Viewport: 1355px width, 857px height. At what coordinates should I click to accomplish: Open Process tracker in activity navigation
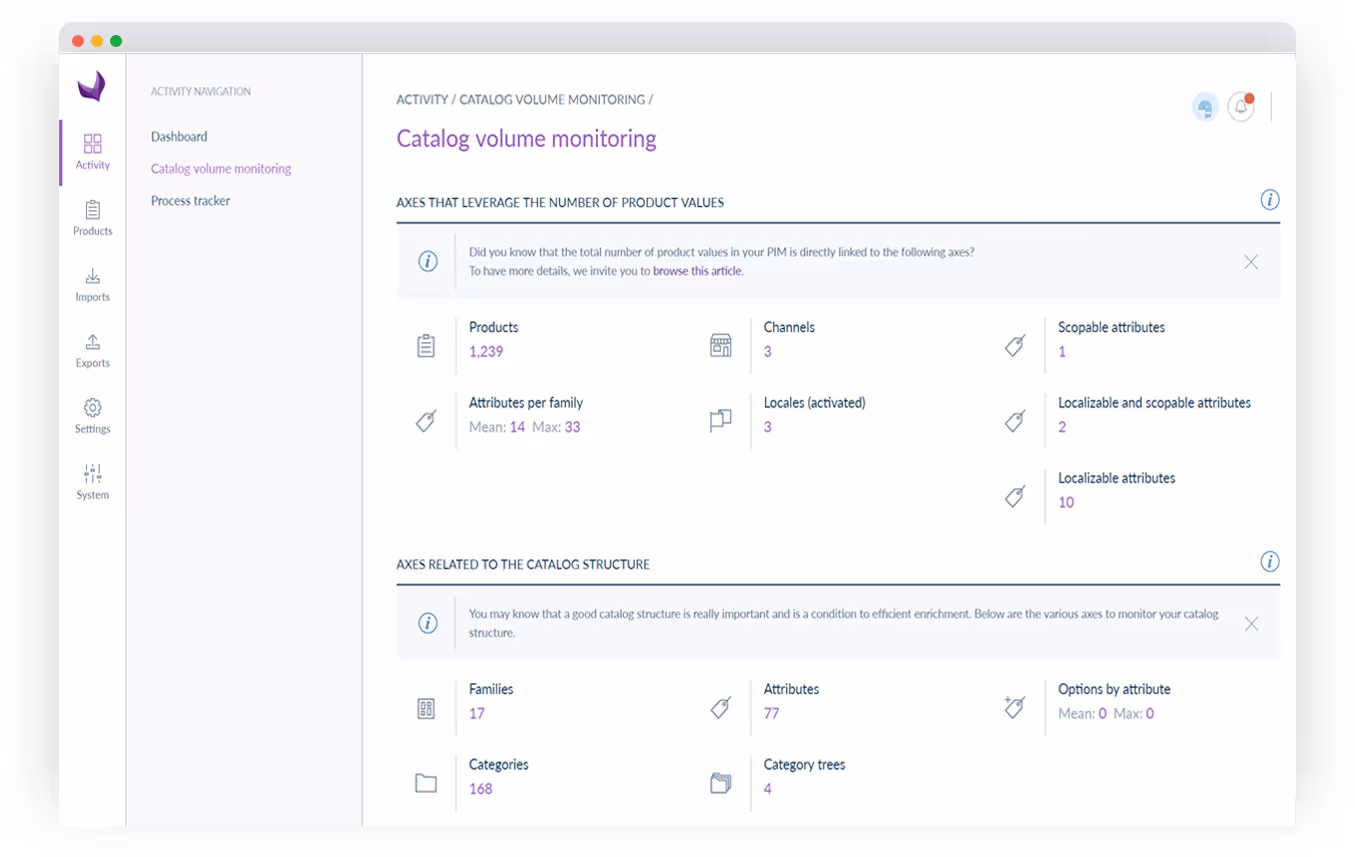coord(191,201)
